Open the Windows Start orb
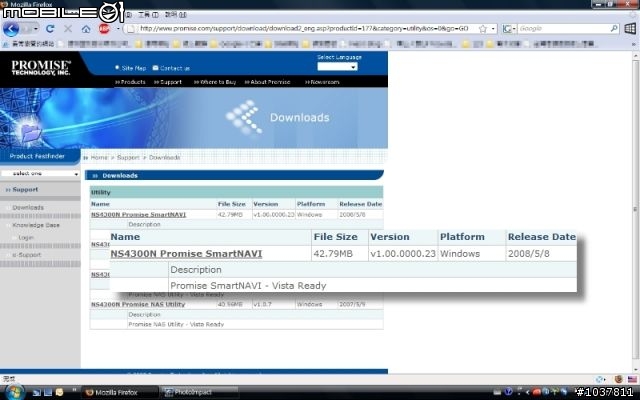This screenshot has width=640, height=400. click(14, 392)
